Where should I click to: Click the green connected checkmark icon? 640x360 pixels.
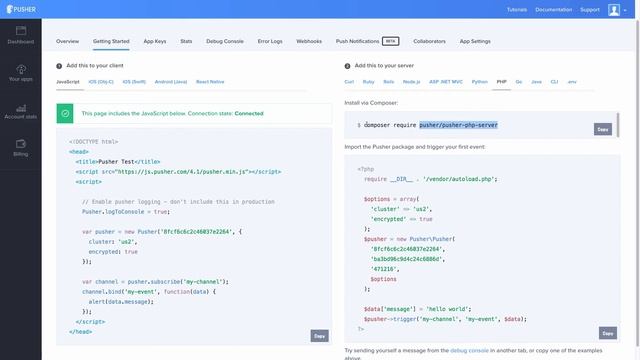65,113
